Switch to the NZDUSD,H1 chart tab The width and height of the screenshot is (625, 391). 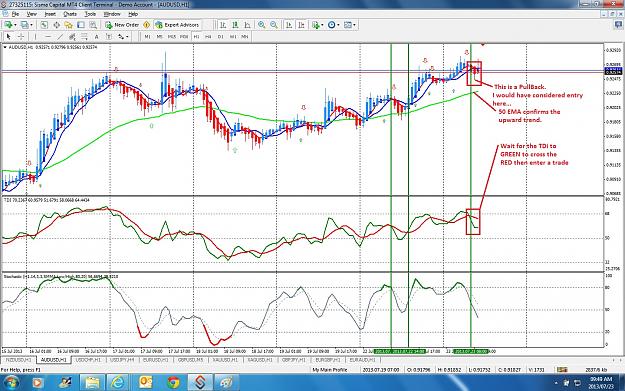click(18, 360)
